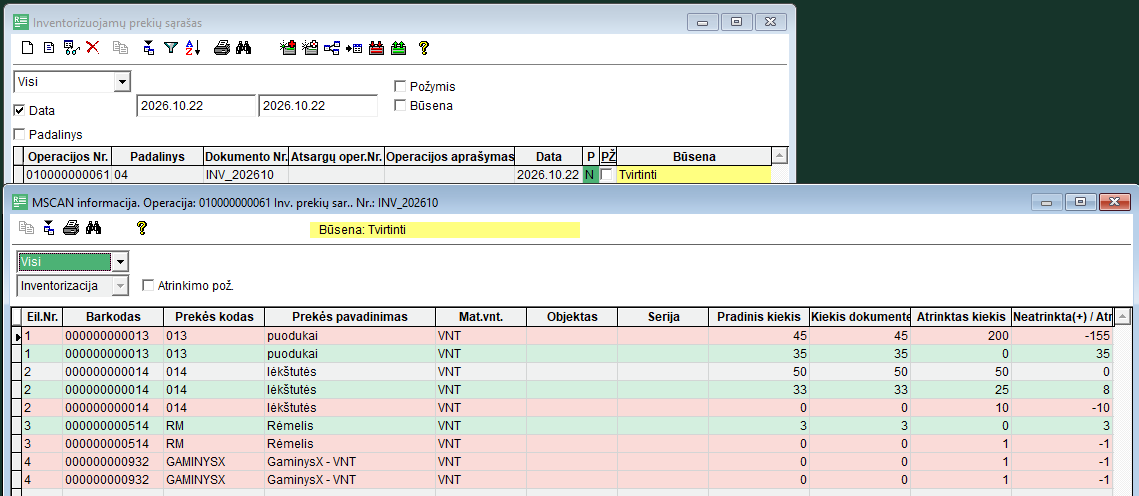
Task: Click barcode 000000000014 in the row with quantity 50
Action: pos(113,372)
